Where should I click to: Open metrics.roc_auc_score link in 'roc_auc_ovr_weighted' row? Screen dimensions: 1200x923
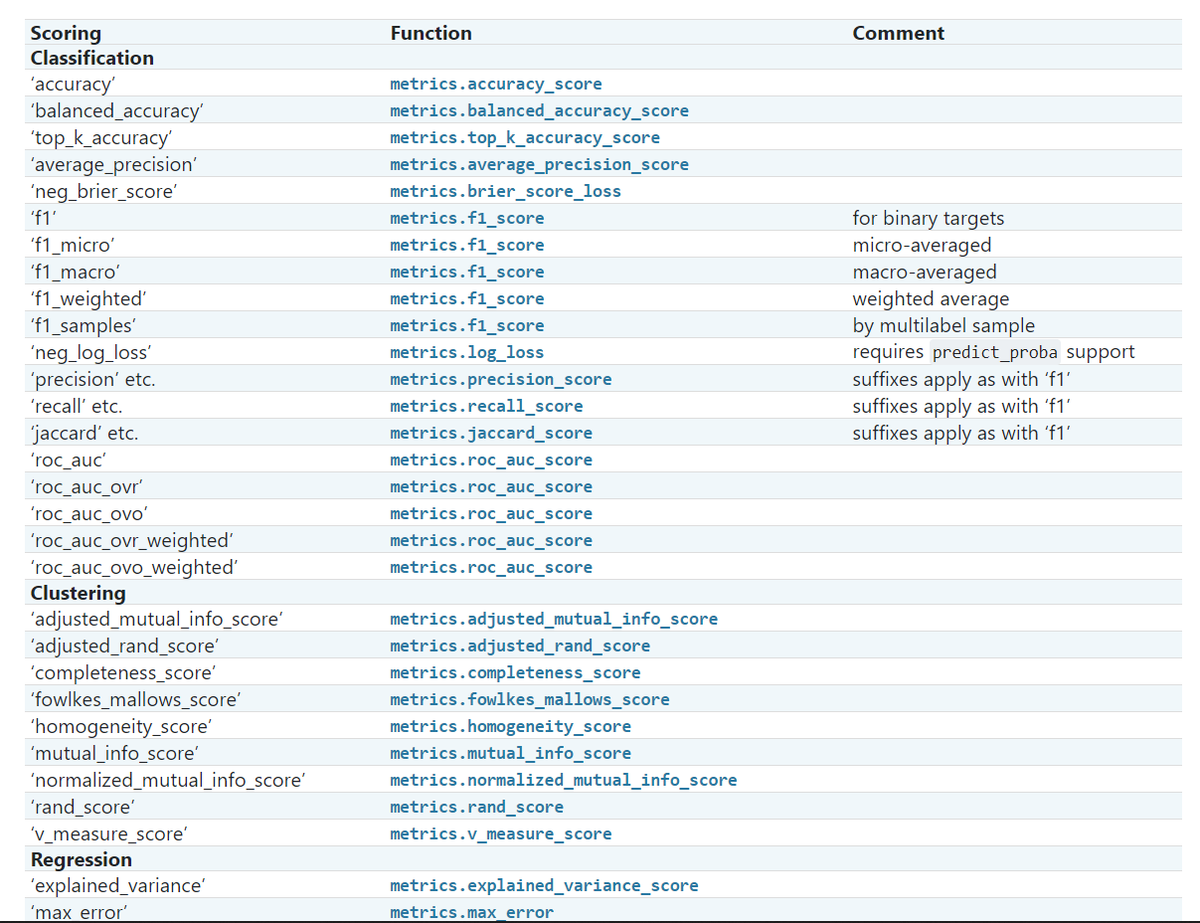[x=491, y=541]
